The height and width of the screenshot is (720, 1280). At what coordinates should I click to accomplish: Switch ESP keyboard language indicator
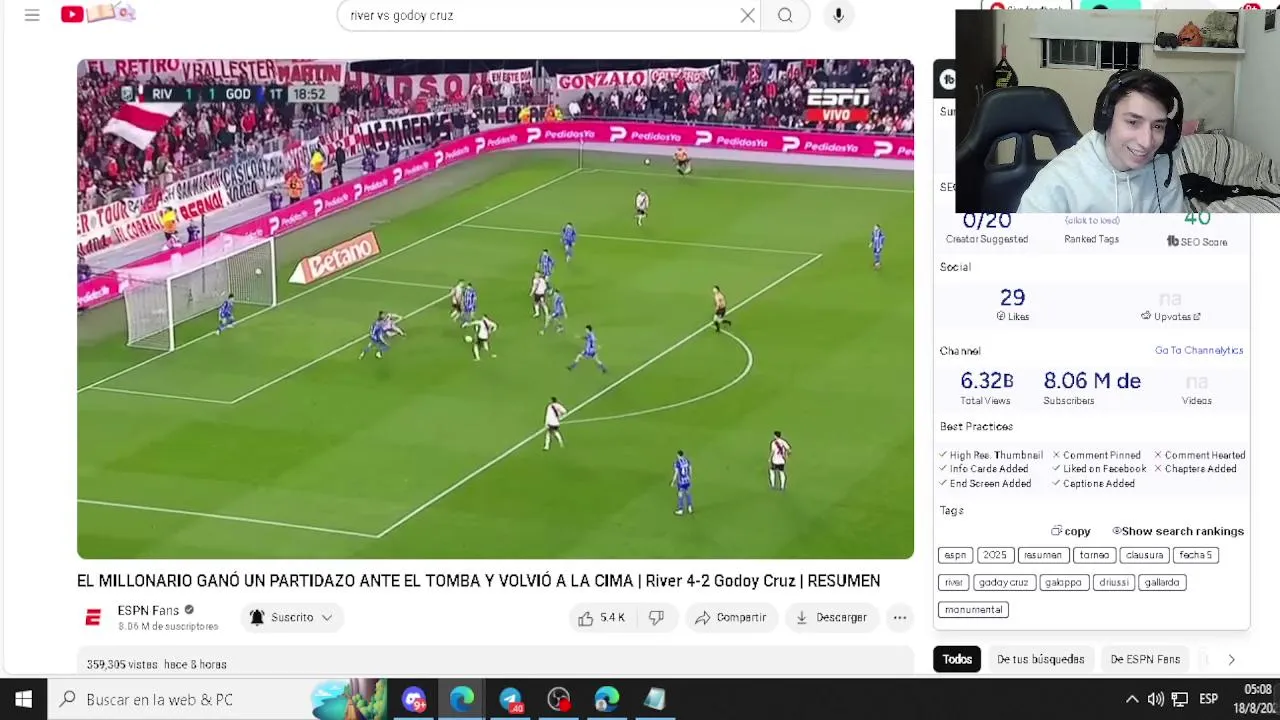click(1208, 699)
